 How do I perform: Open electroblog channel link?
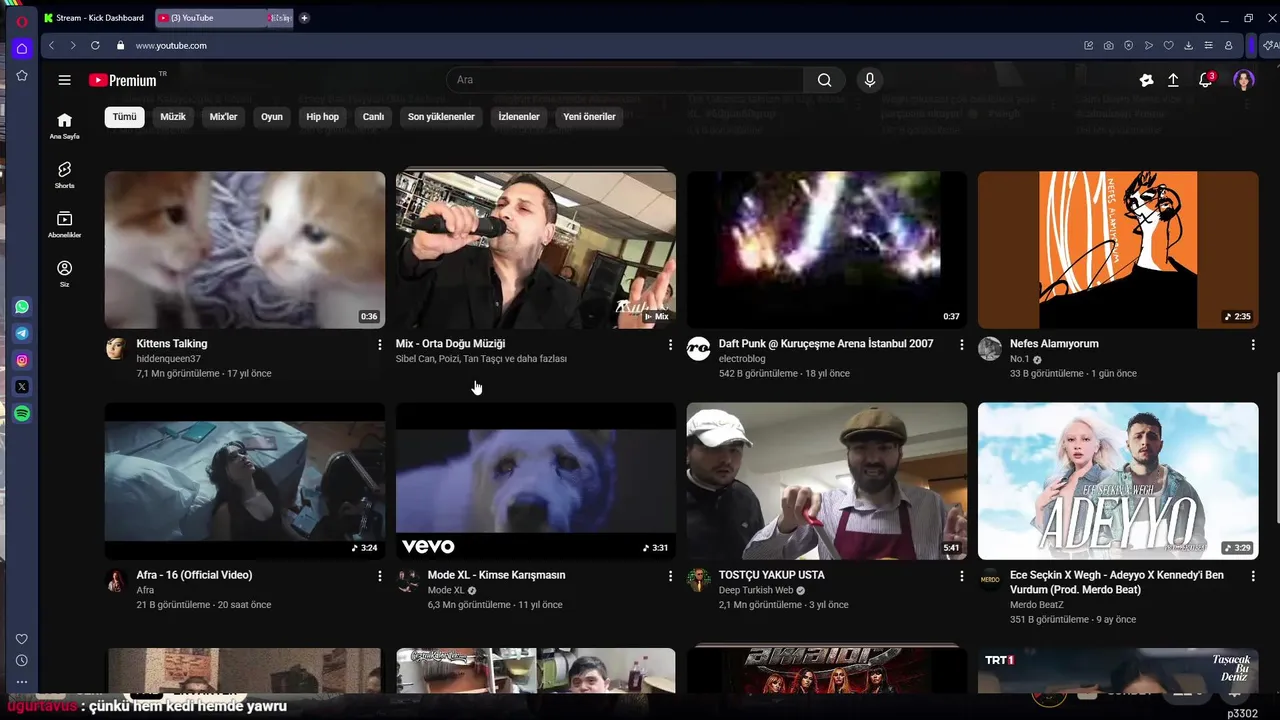(x=742, y=359)
